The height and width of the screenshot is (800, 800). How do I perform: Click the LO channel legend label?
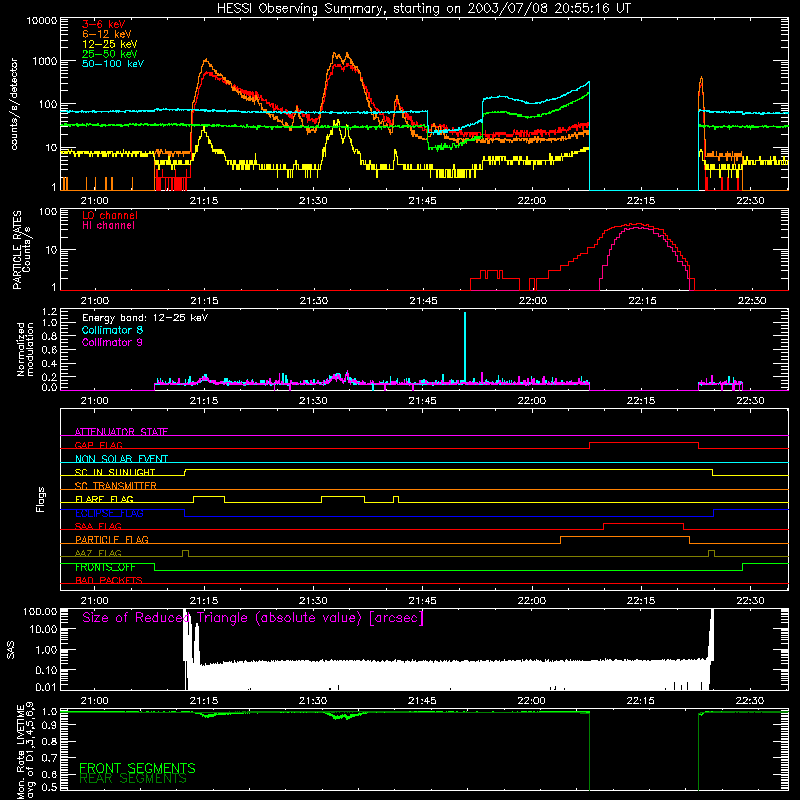(x=110, y=215)
